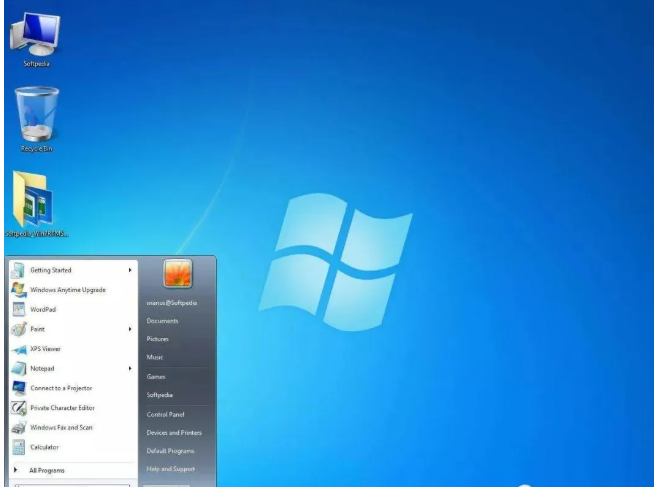Open the Music library link
Image resolution: width=654 pixels, height=487 pixels.
coord(155,357)
